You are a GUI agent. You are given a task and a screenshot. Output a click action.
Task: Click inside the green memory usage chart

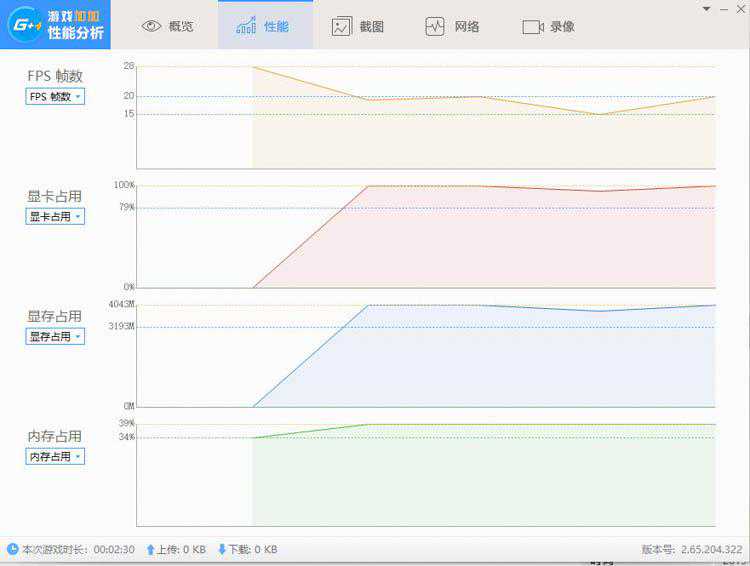click(480, 480)
